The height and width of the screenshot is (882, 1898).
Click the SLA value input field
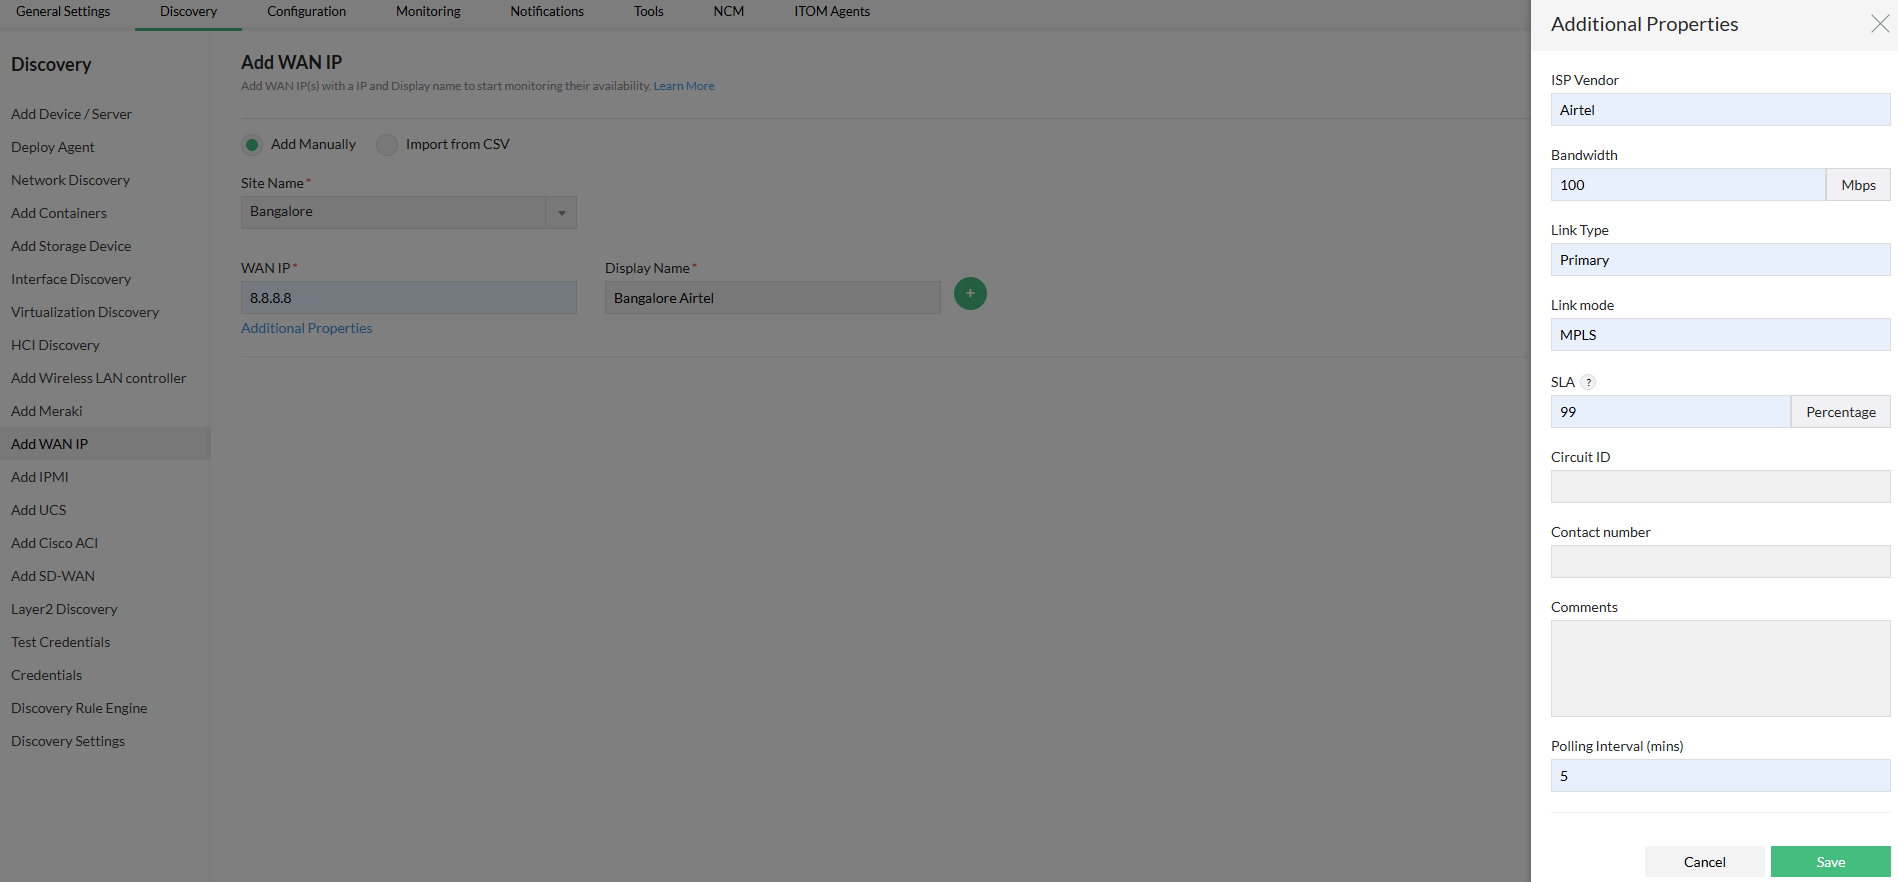tap(1670, 412)
